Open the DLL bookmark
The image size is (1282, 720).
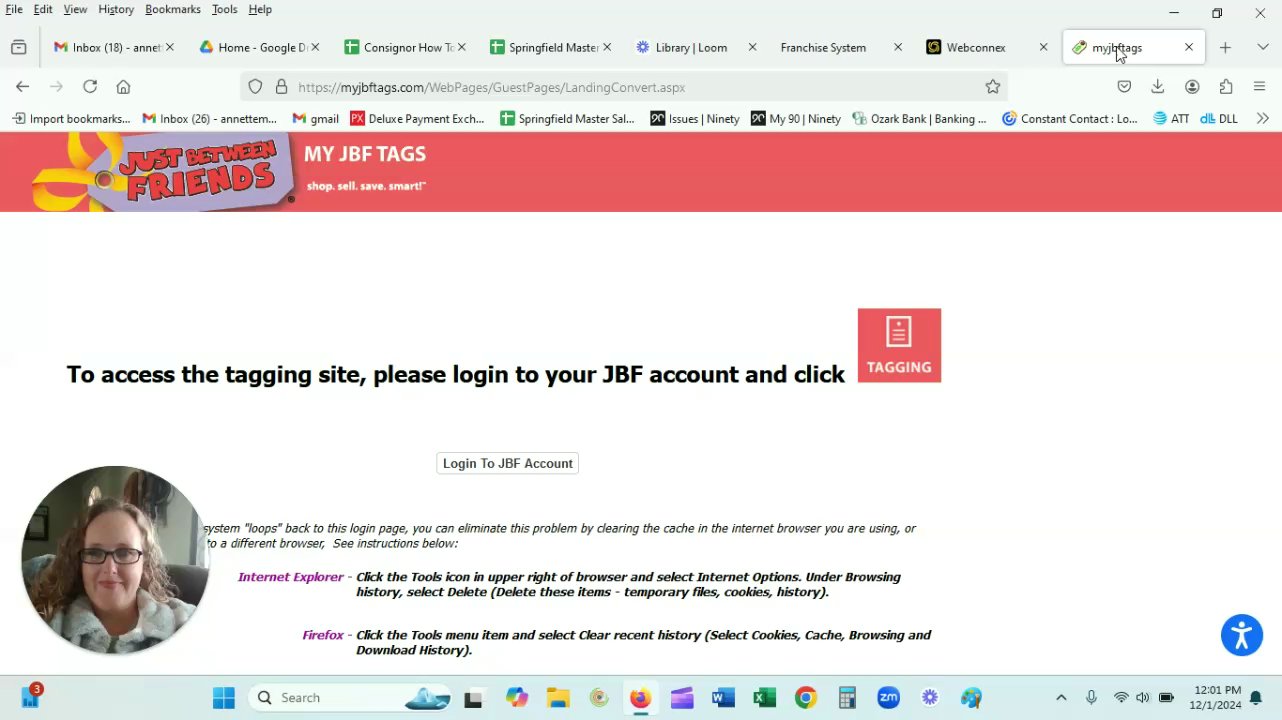(1219, 118)
